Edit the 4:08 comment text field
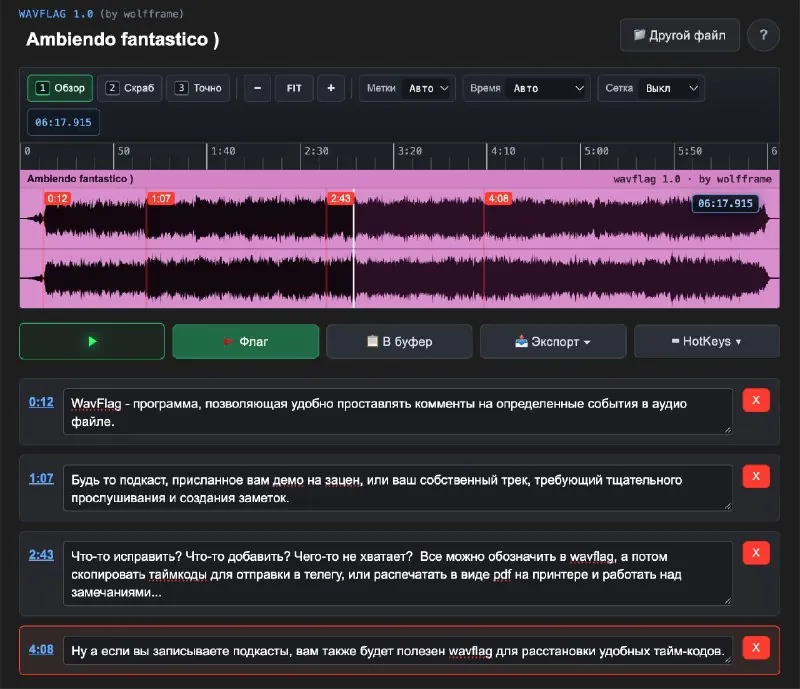800x689 pixels. point(398,651)
